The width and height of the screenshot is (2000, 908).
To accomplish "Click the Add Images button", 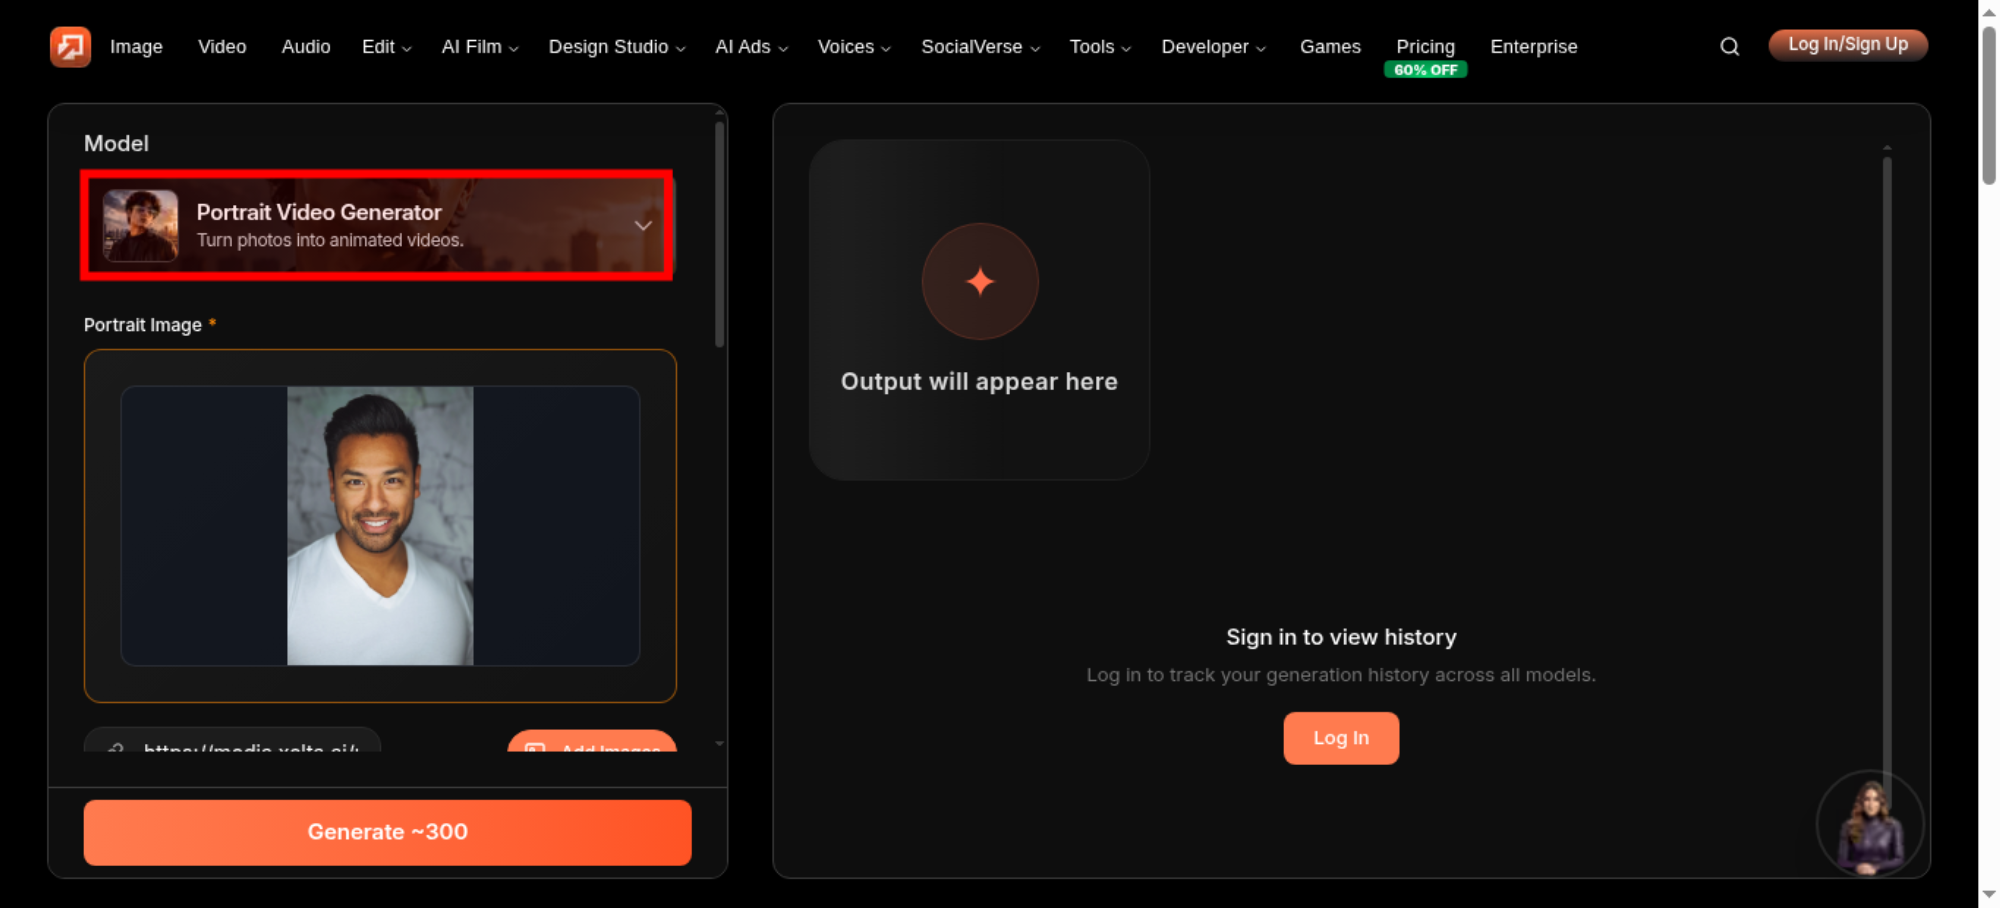I will coord(592,742).
